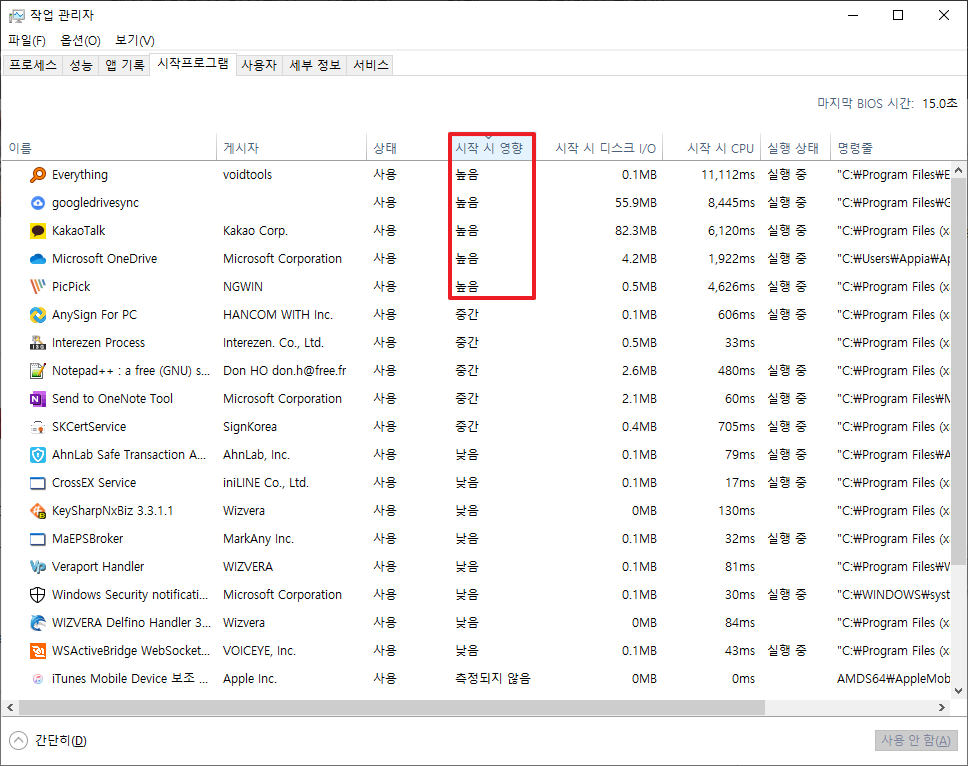Click the MaEPSBroker icon
The image size is (968, 766).
38,539
